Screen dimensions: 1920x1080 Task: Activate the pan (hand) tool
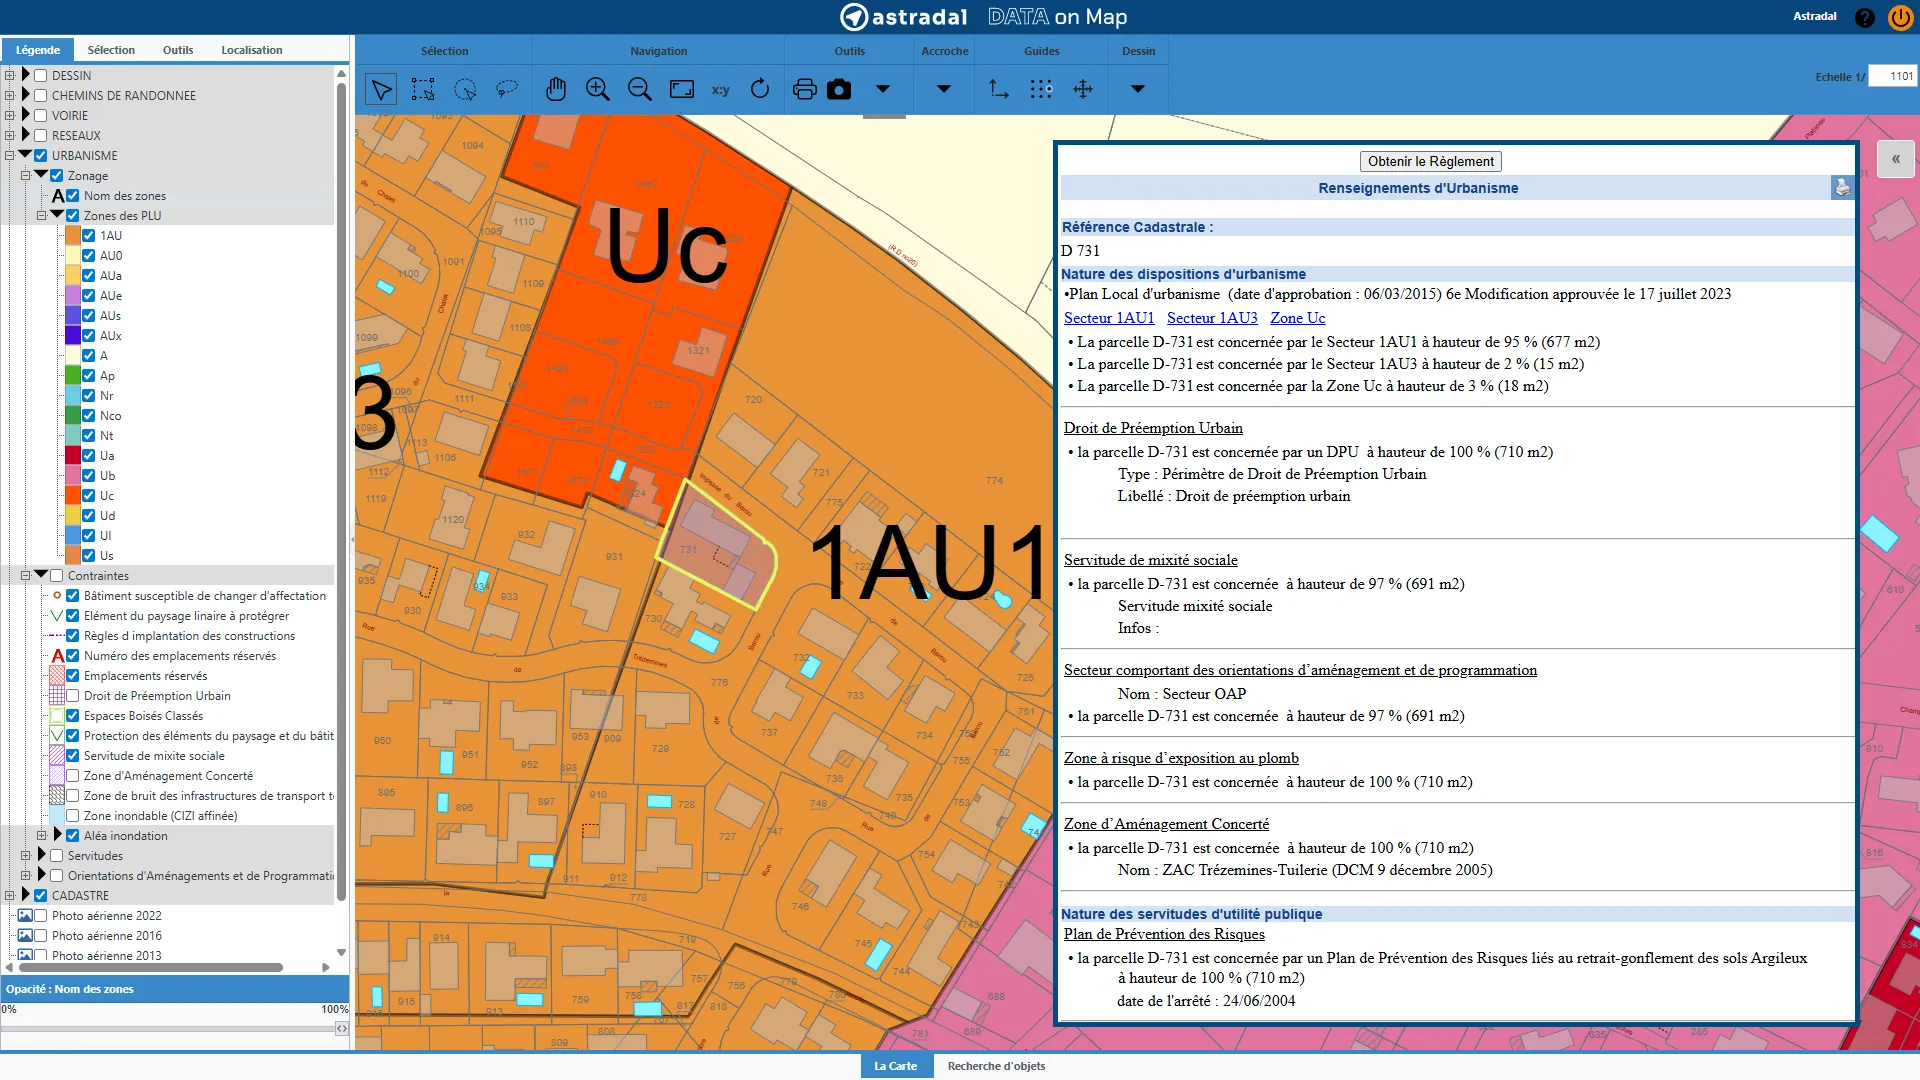pos(557,89)
